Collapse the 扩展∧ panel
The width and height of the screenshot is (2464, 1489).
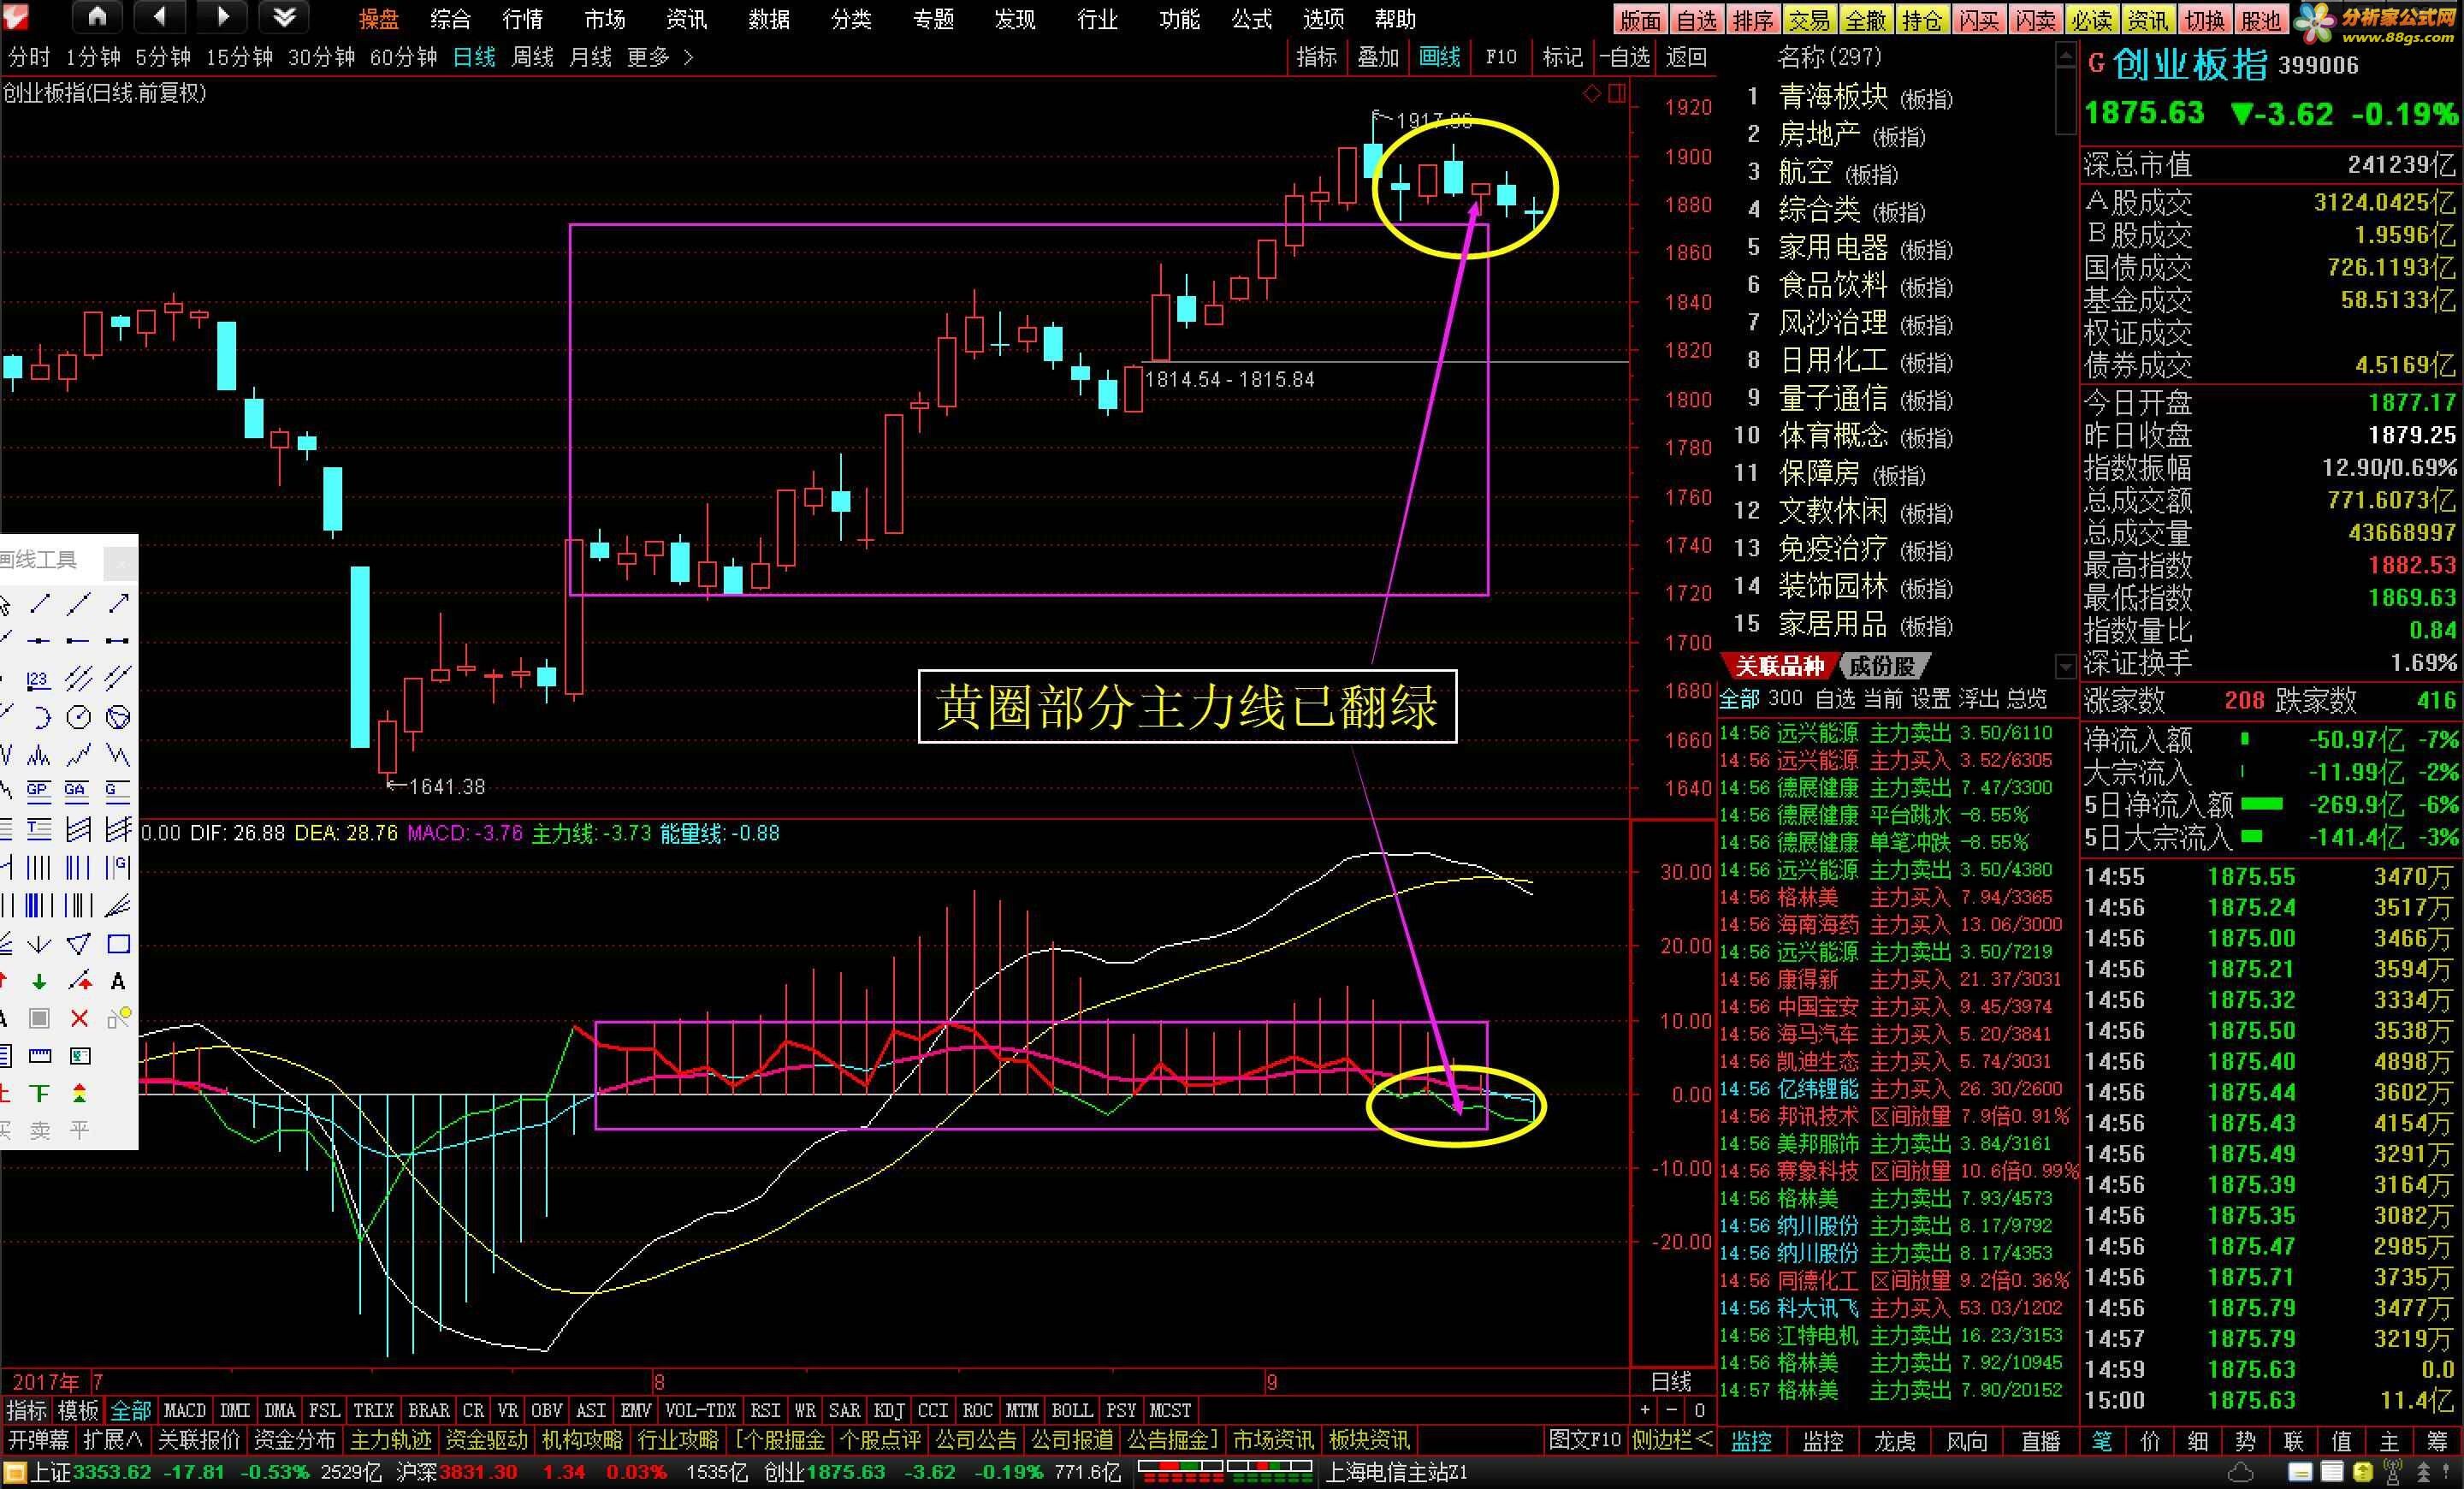pos(113,1440)
